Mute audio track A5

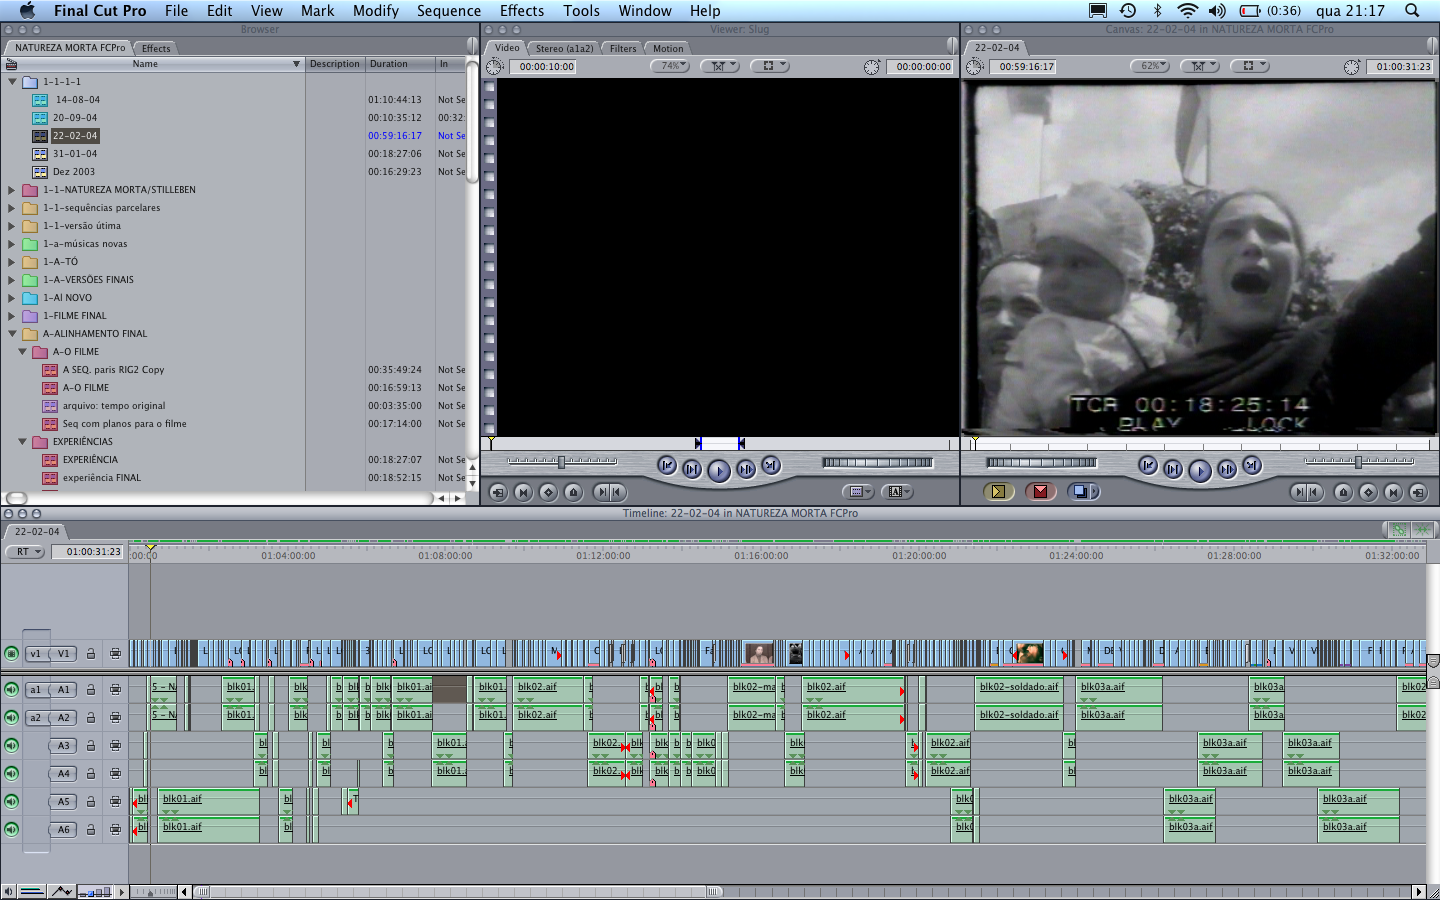point(11,801)
